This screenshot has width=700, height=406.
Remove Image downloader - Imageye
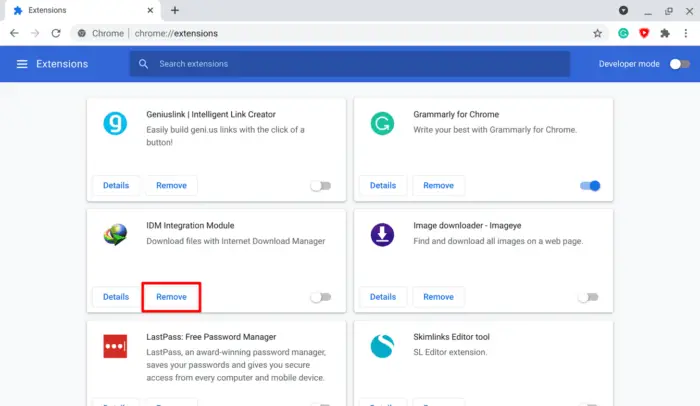click(438, 297)
